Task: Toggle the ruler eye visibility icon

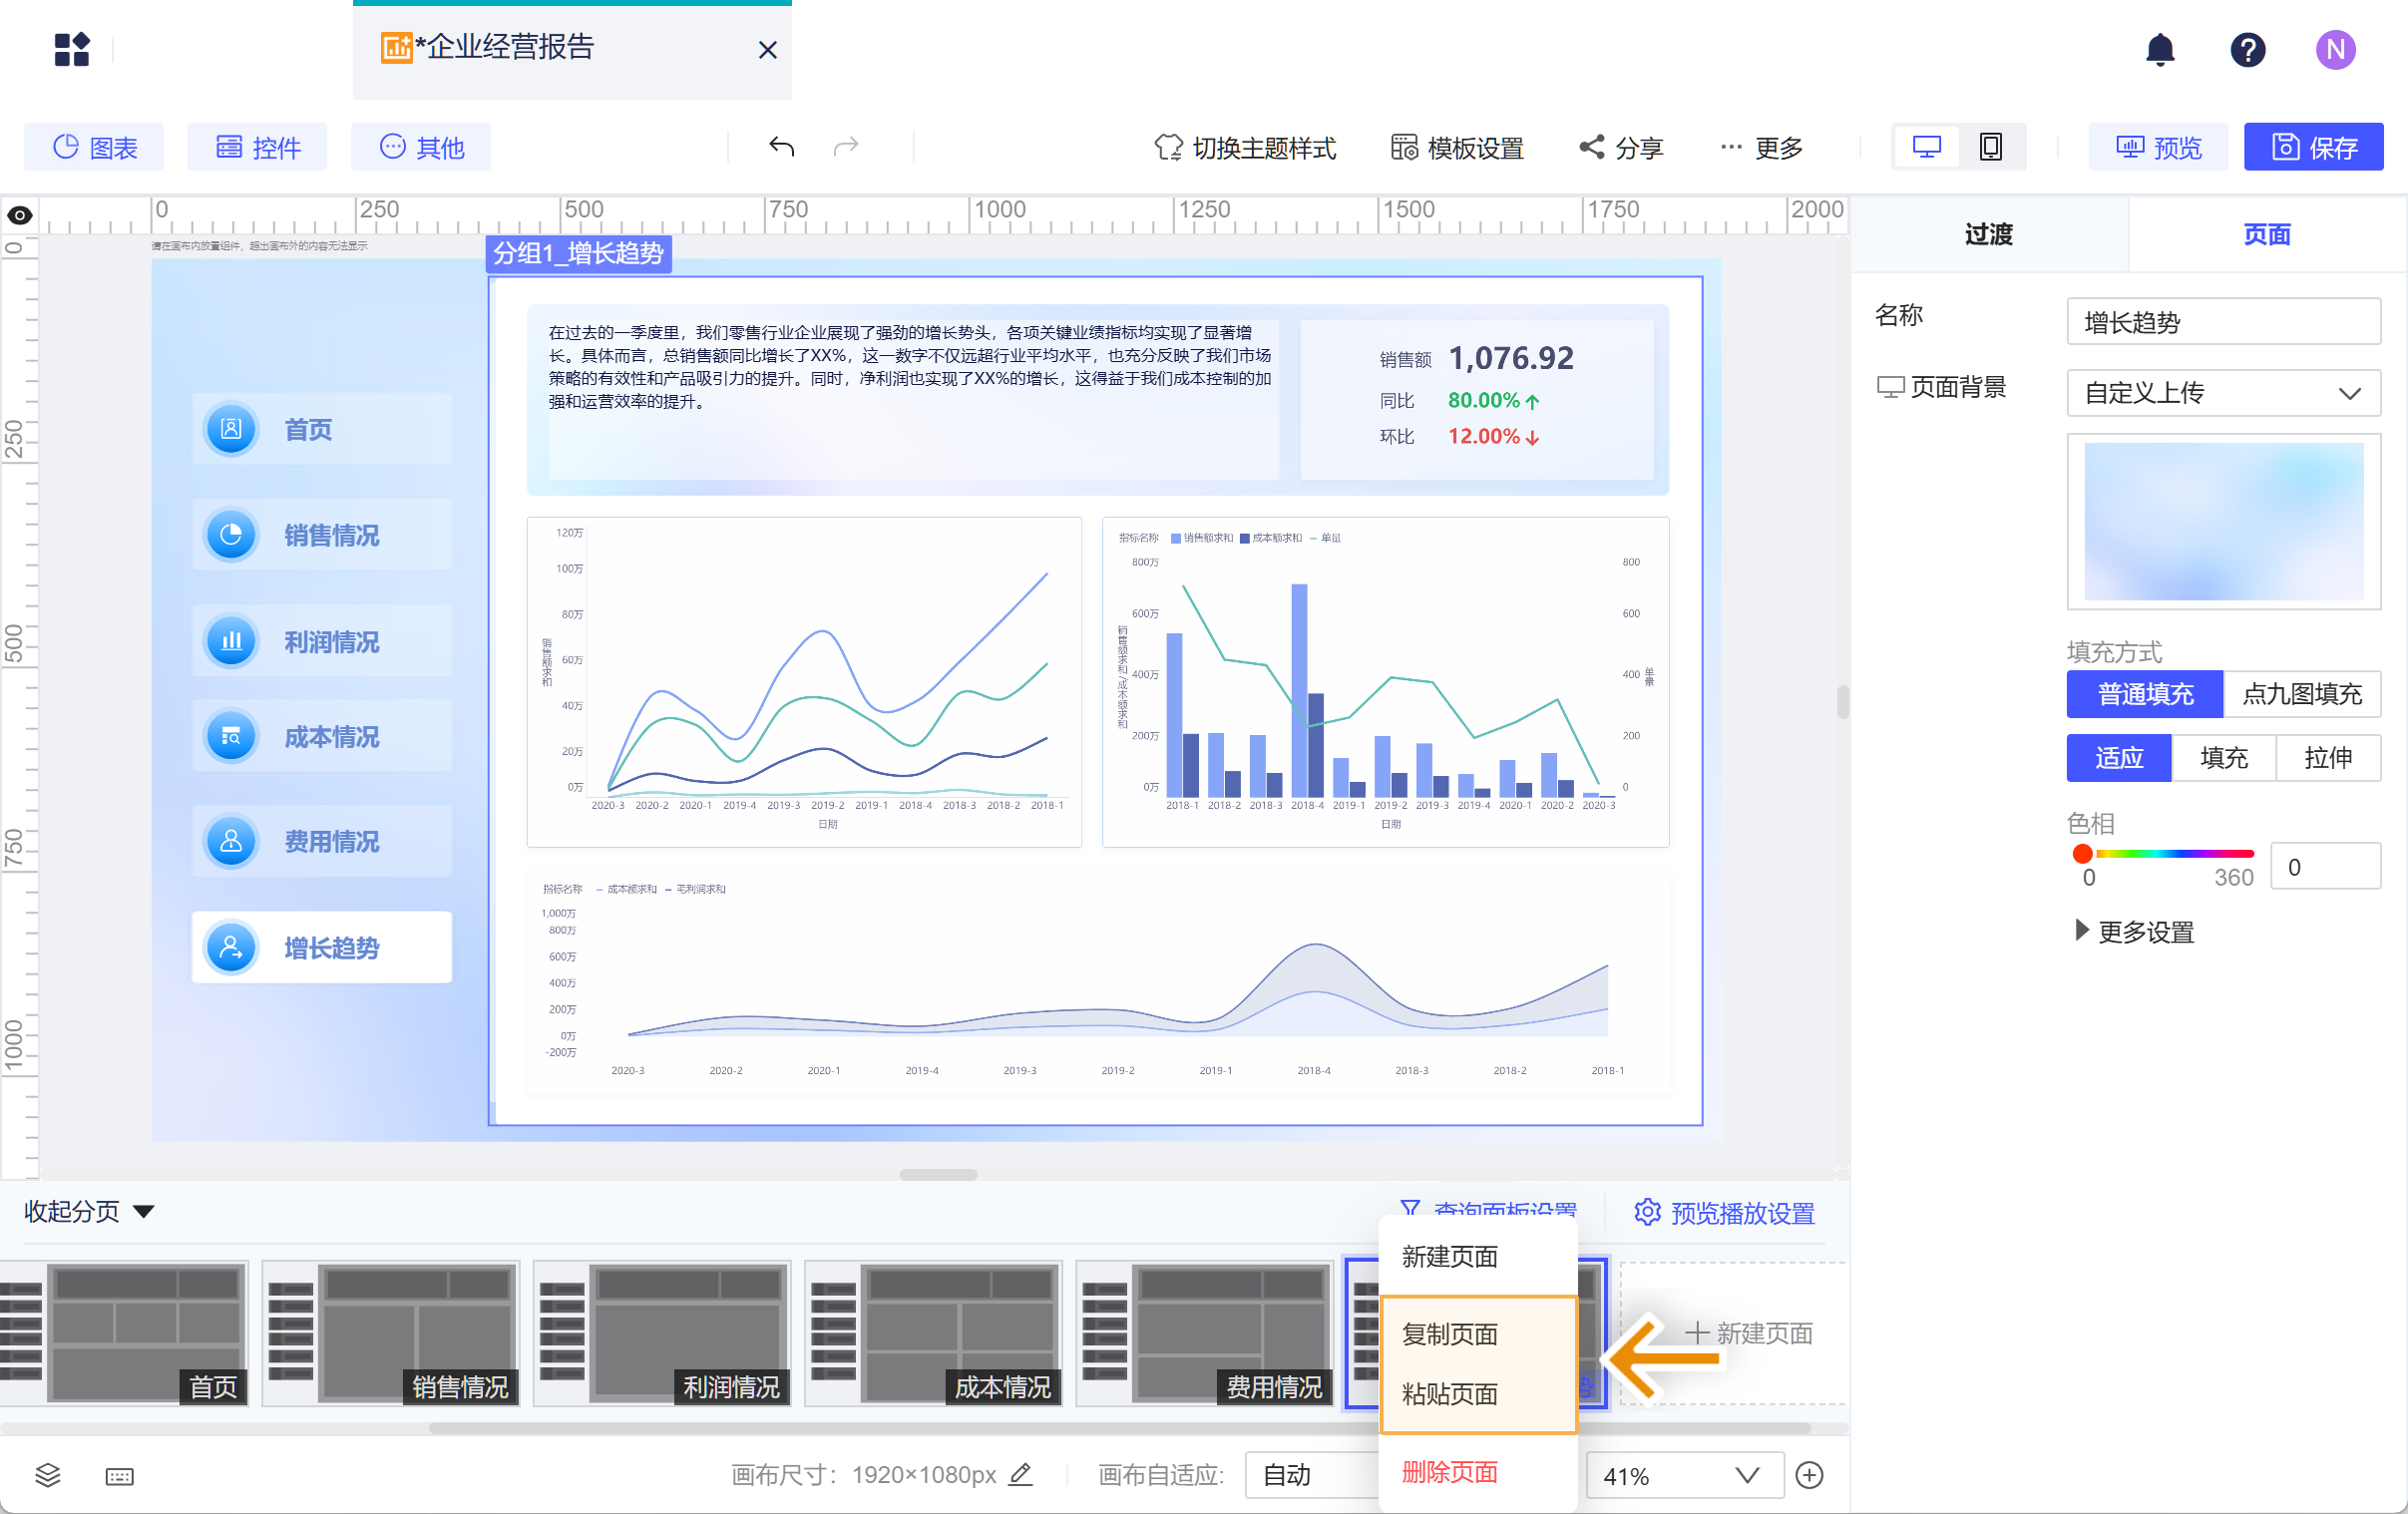Action: coord(20,214)
